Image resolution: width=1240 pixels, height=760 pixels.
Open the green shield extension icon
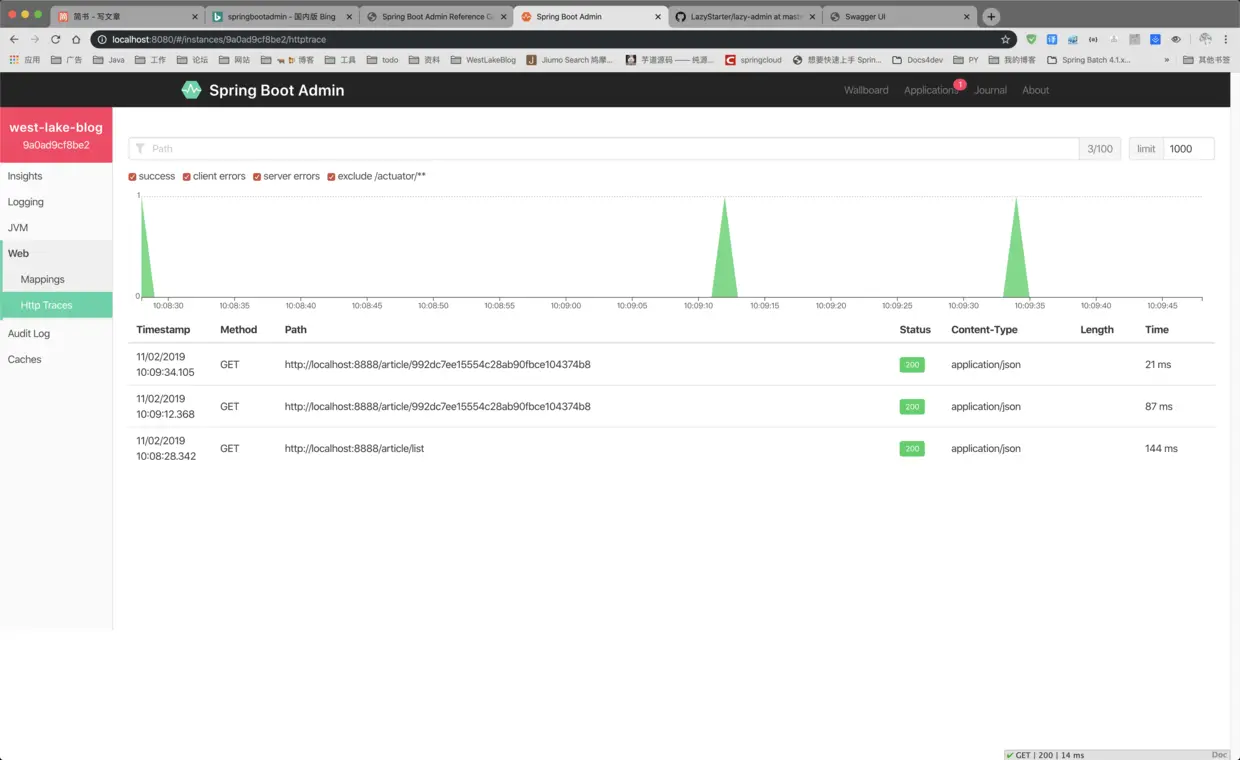point(1031,39)
